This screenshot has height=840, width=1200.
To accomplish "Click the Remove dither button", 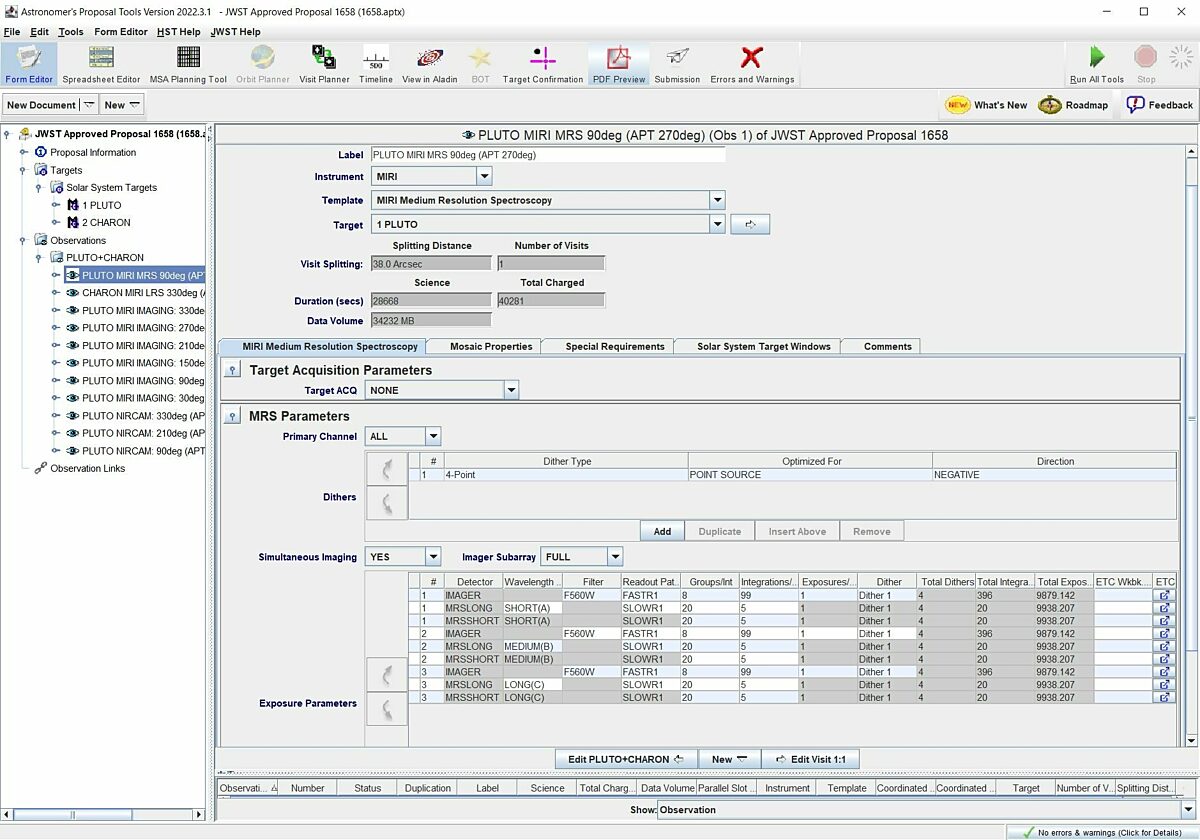I will pos(872,532).
